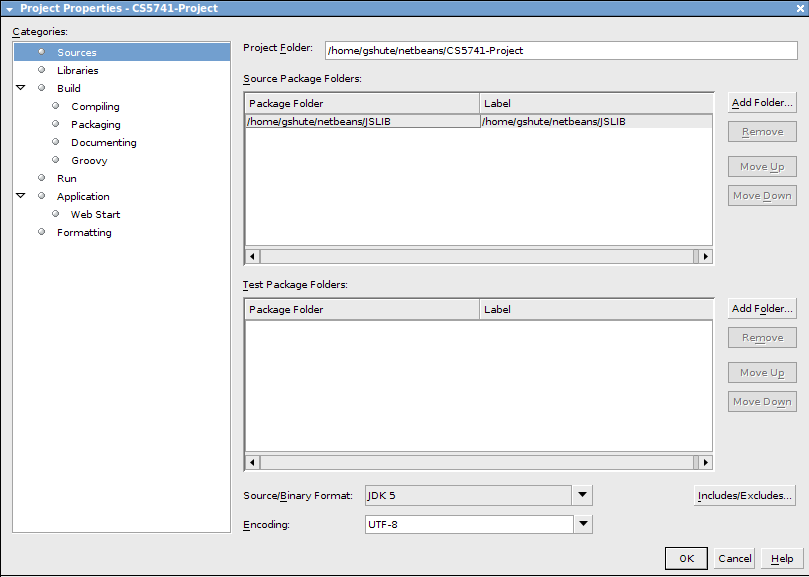Click the Project Folder text field

point(560,50)
